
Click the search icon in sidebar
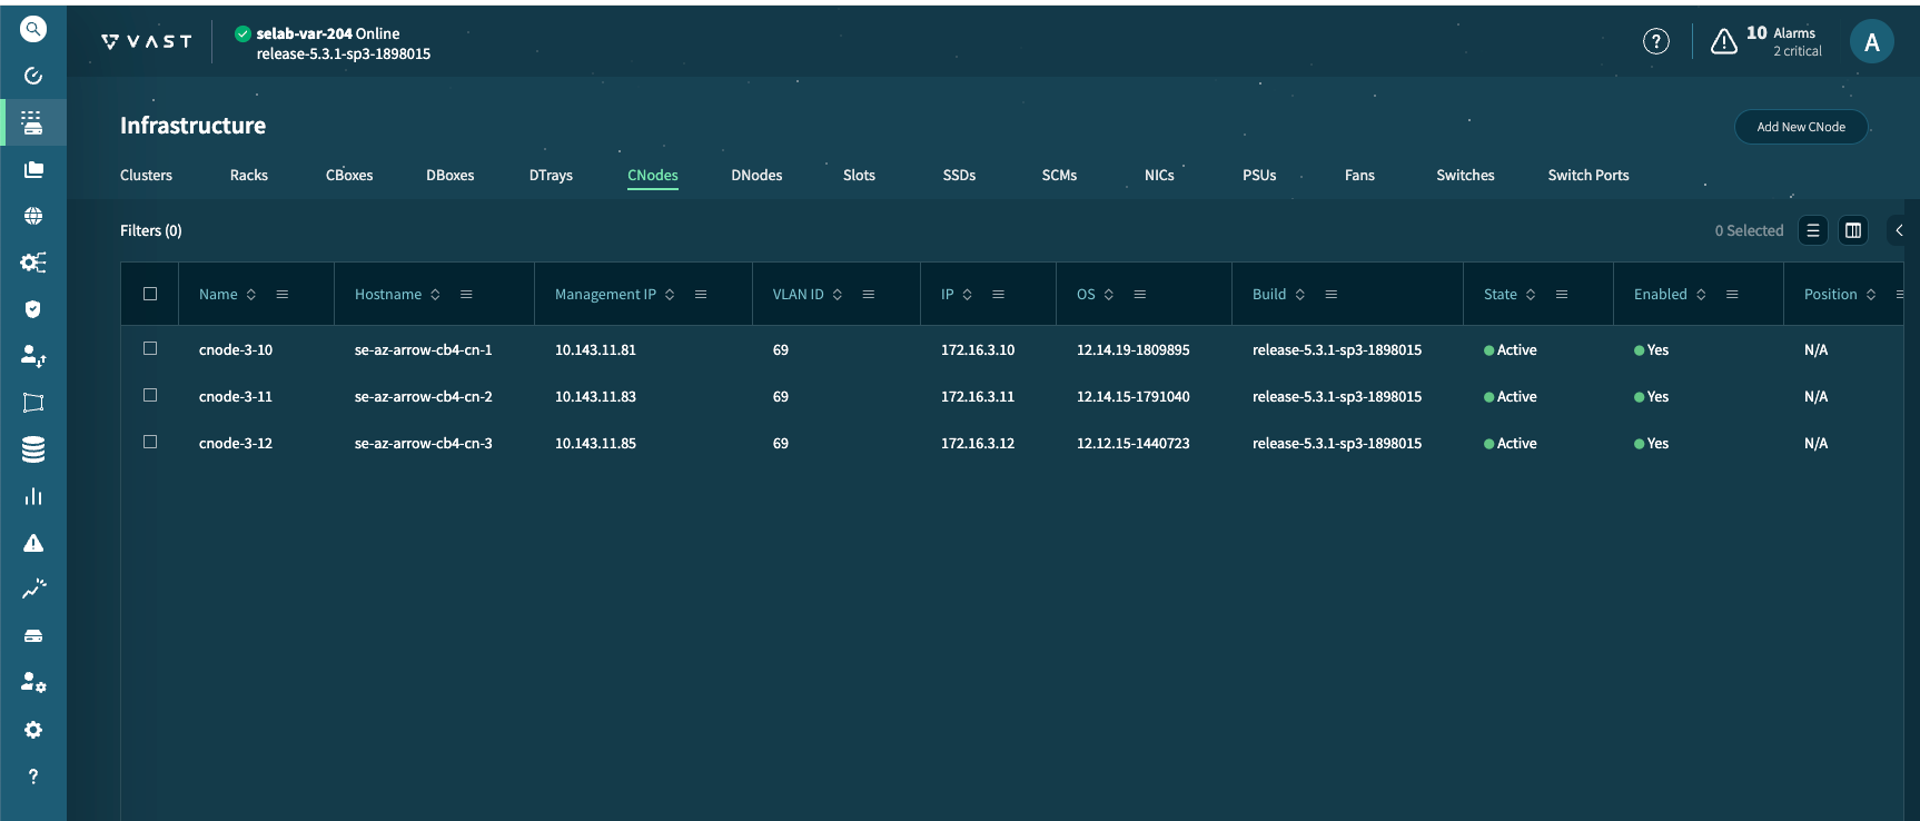pos(33,29)
